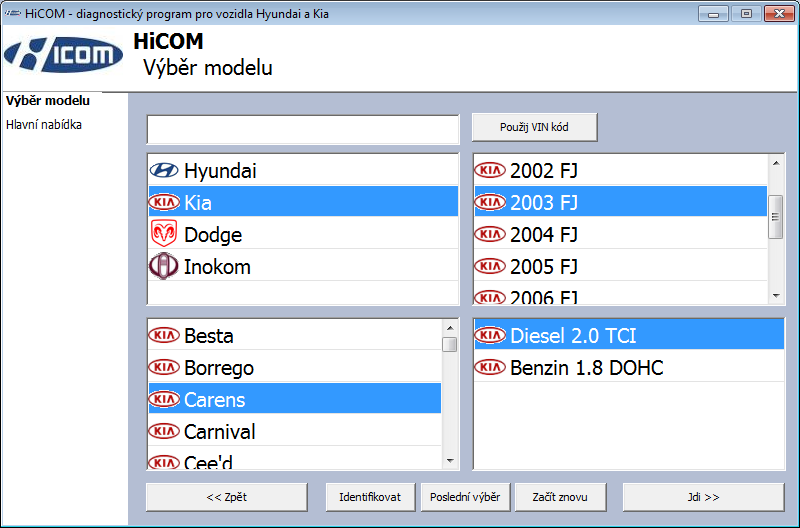The height and width of the screenshot is (528, 800).
Task: Proceed with the Jdi >> button
Action: [703, 497]
